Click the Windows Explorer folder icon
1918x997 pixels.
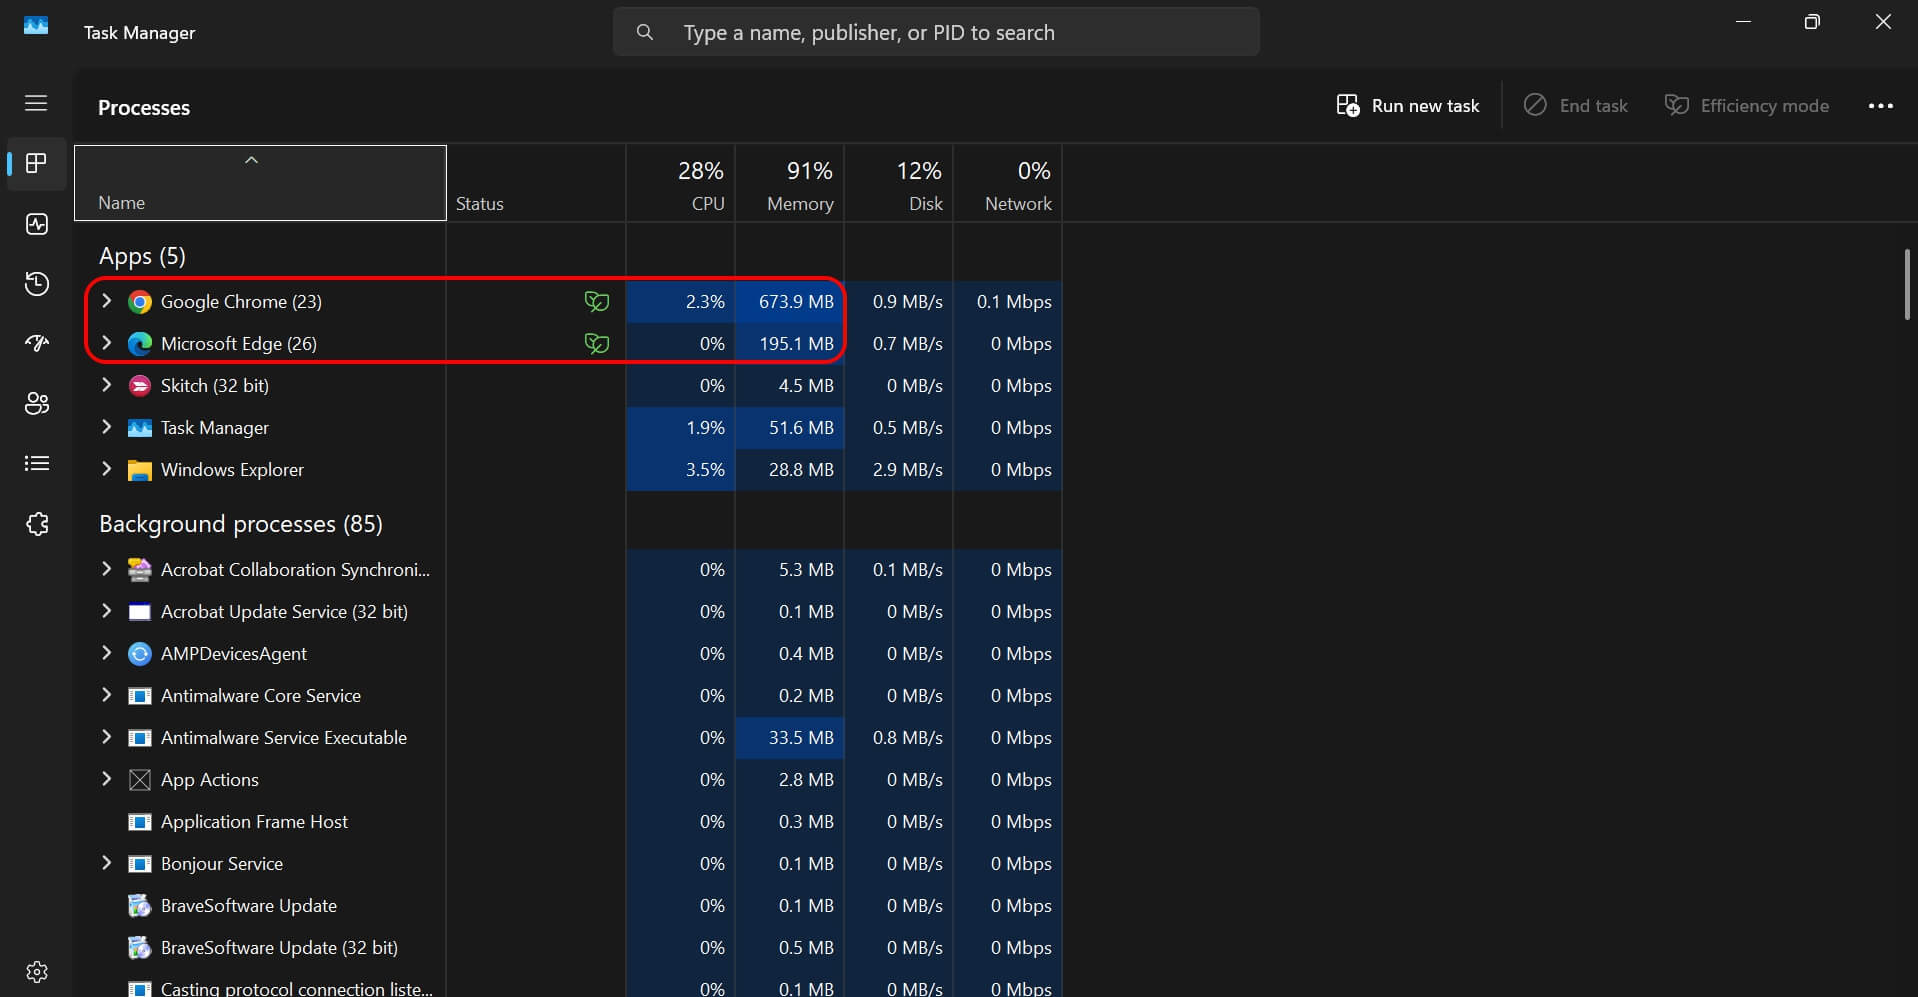coord(140,470)
